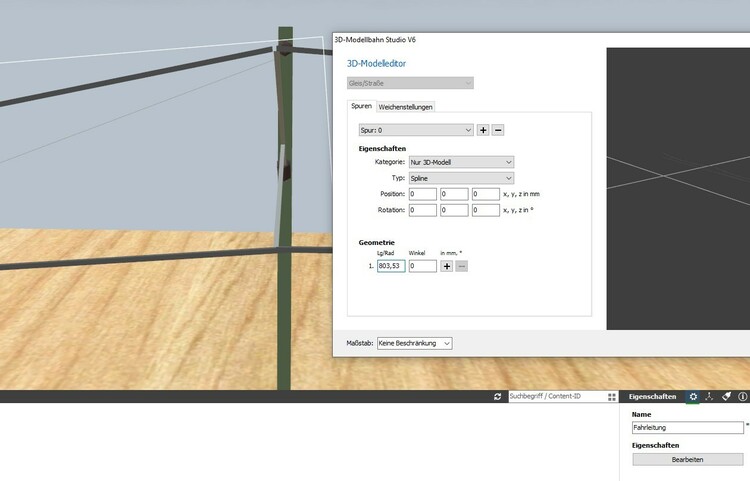
Task: Open the axes/coordinates icon in the Eigenschaften bar
Action: tap(709, 396)
